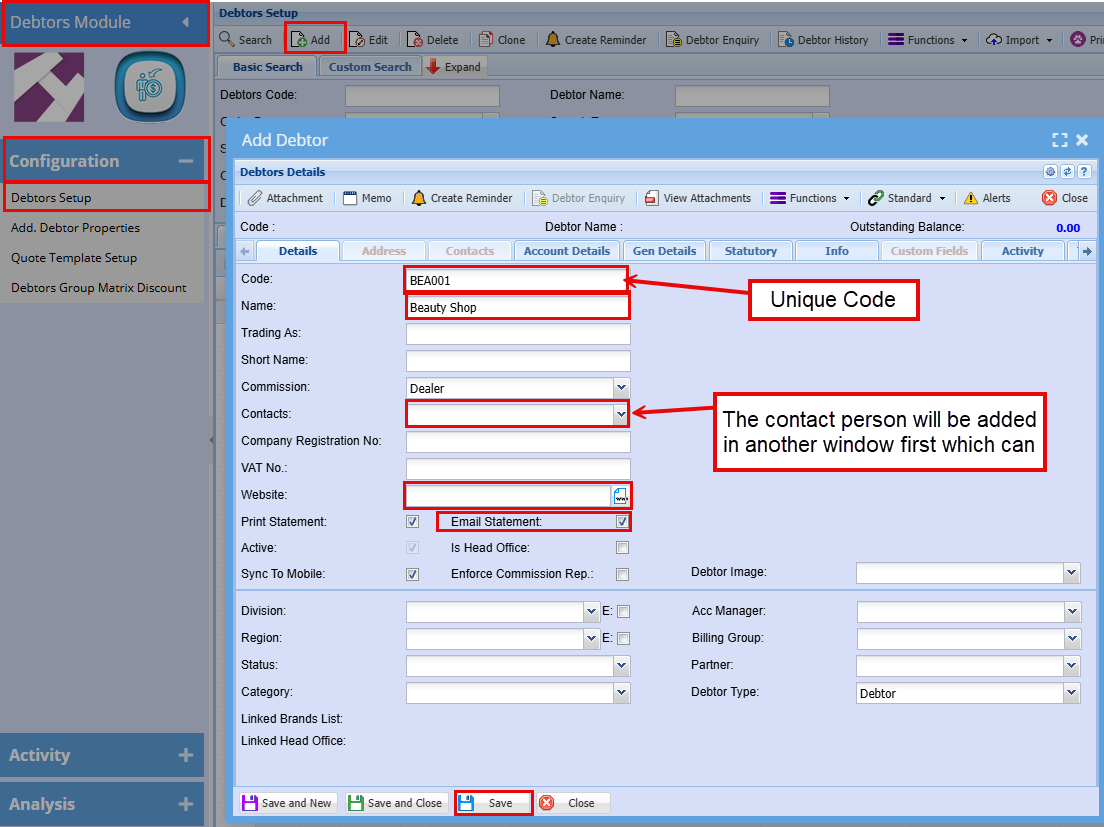Click the Alerts warning icon
Image resolution: width=1104 pixels, height=827 pixels.
[x=970, y=198]
